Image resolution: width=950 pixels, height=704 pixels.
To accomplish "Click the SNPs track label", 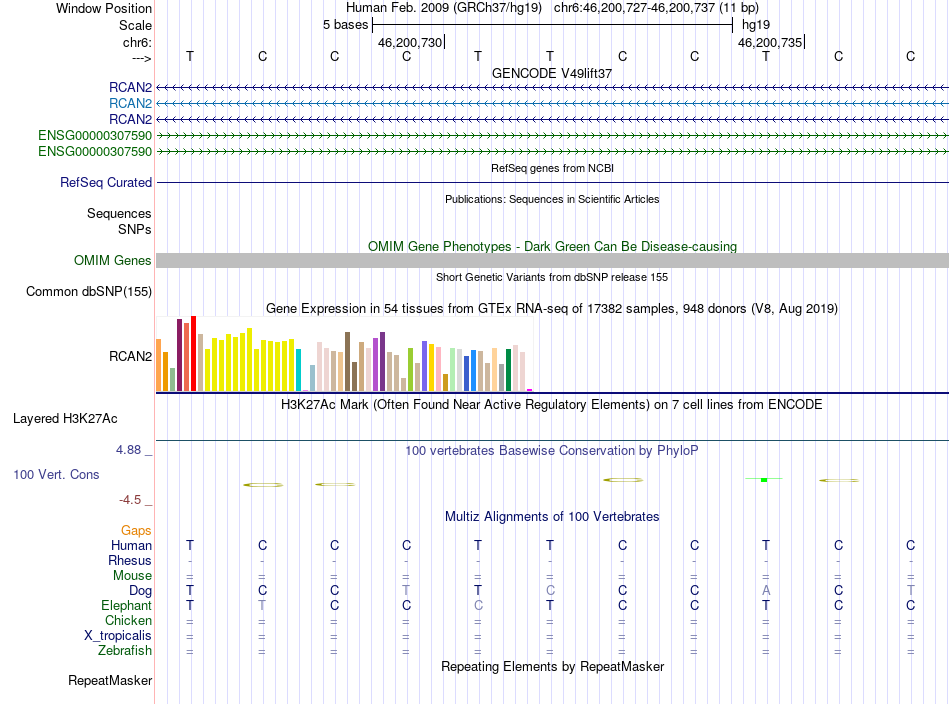I will (x=135, y=230).
